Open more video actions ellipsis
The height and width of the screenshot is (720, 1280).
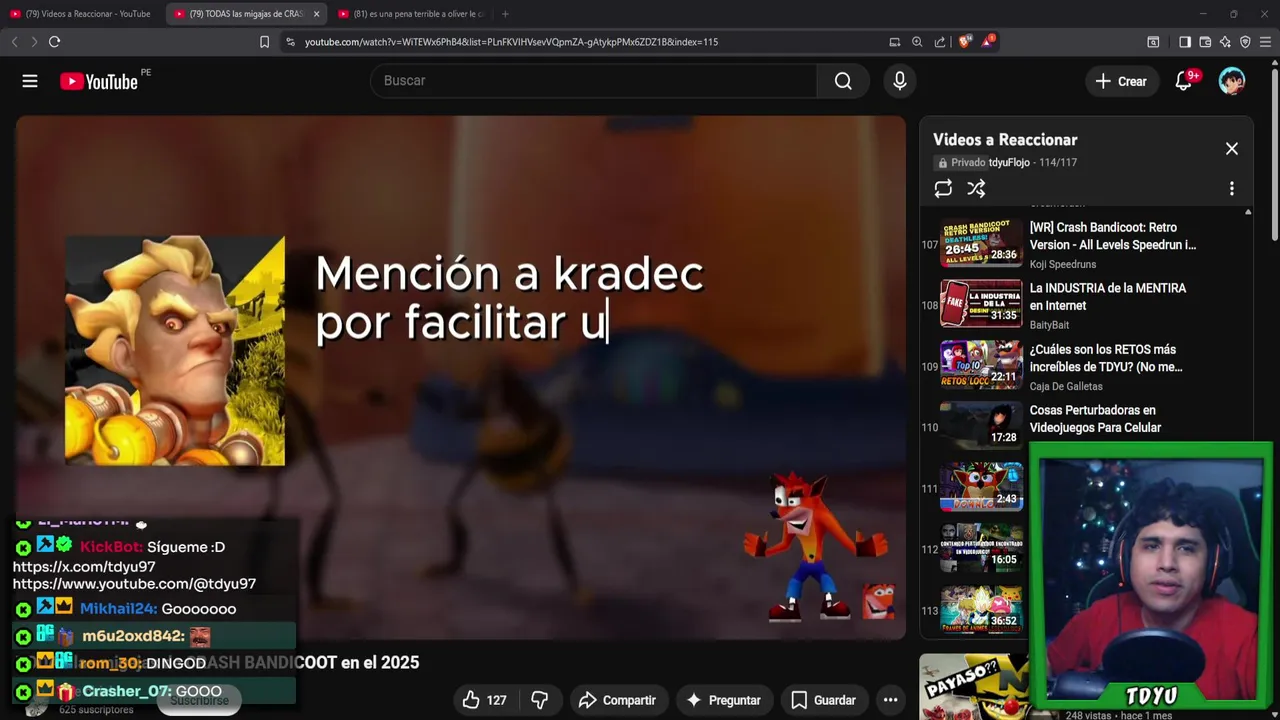pos(890,700)
